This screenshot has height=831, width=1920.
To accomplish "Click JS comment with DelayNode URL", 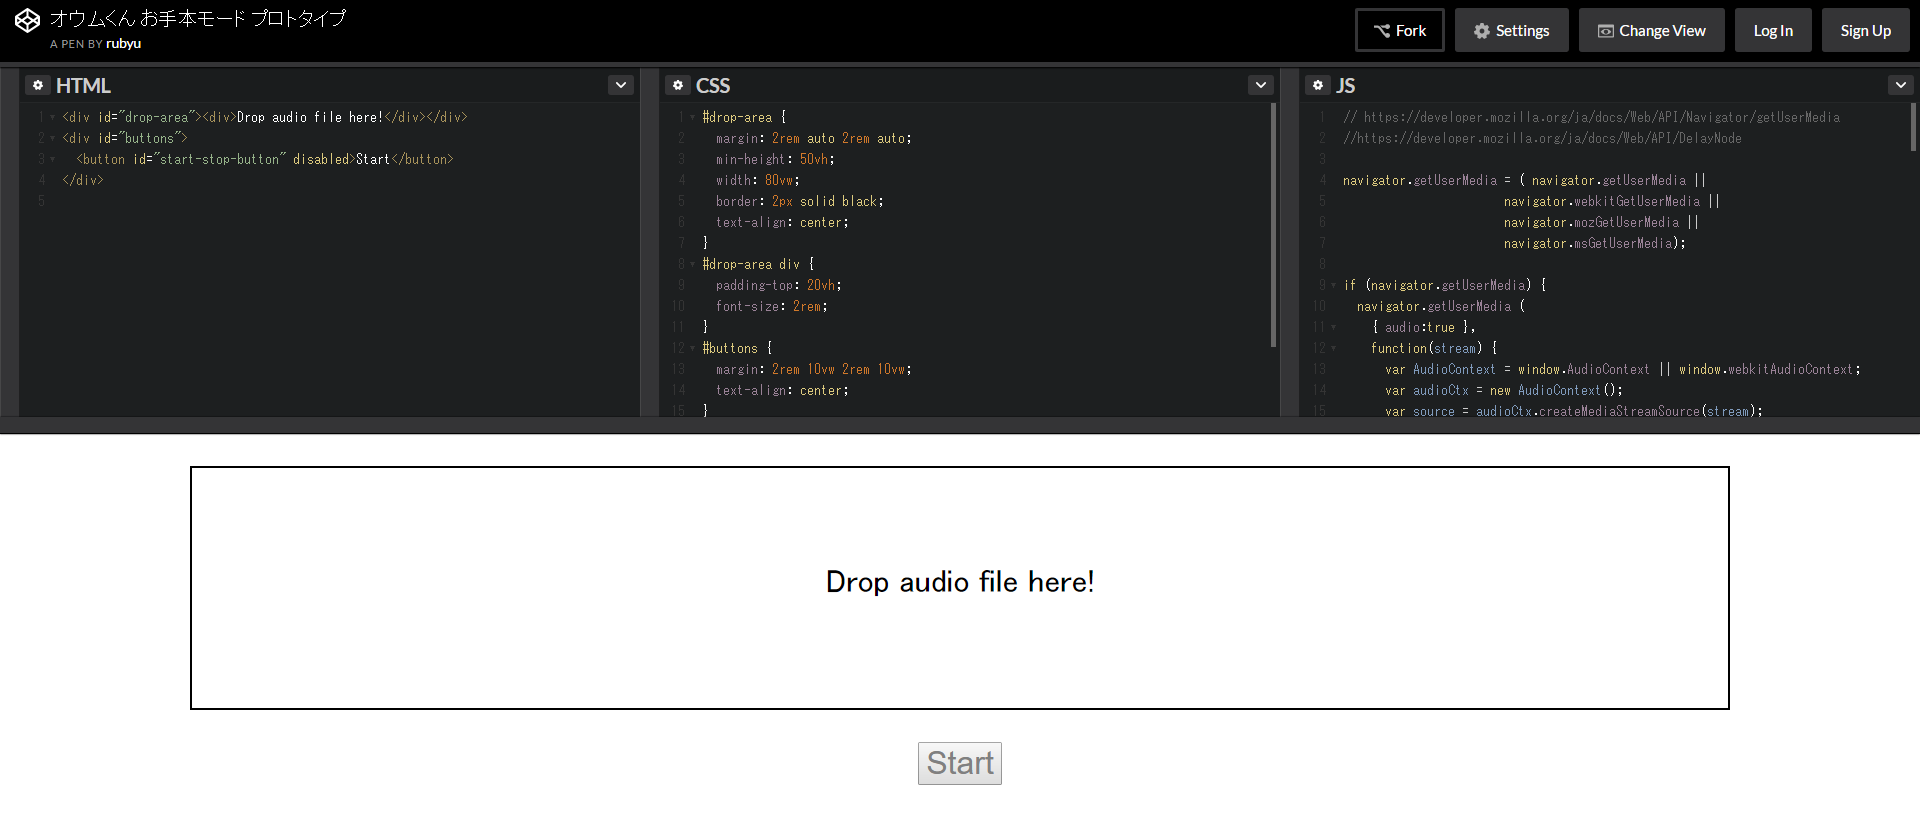I will tap(1542, 138).
